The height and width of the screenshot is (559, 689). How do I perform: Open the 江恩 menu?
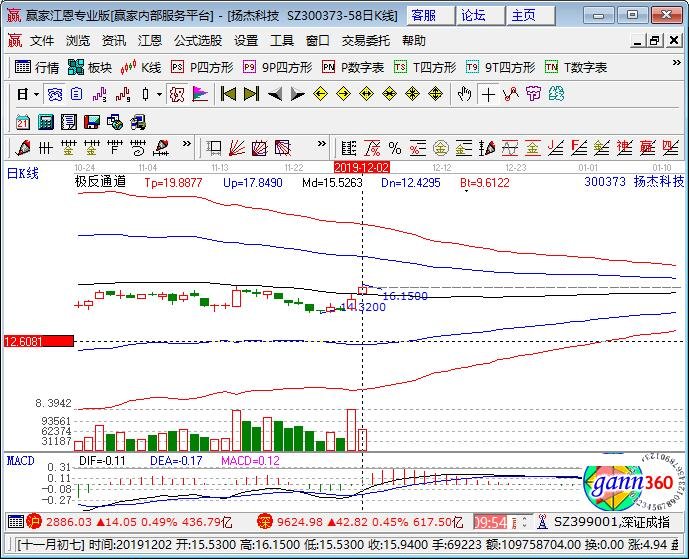(x=150, y=41)
